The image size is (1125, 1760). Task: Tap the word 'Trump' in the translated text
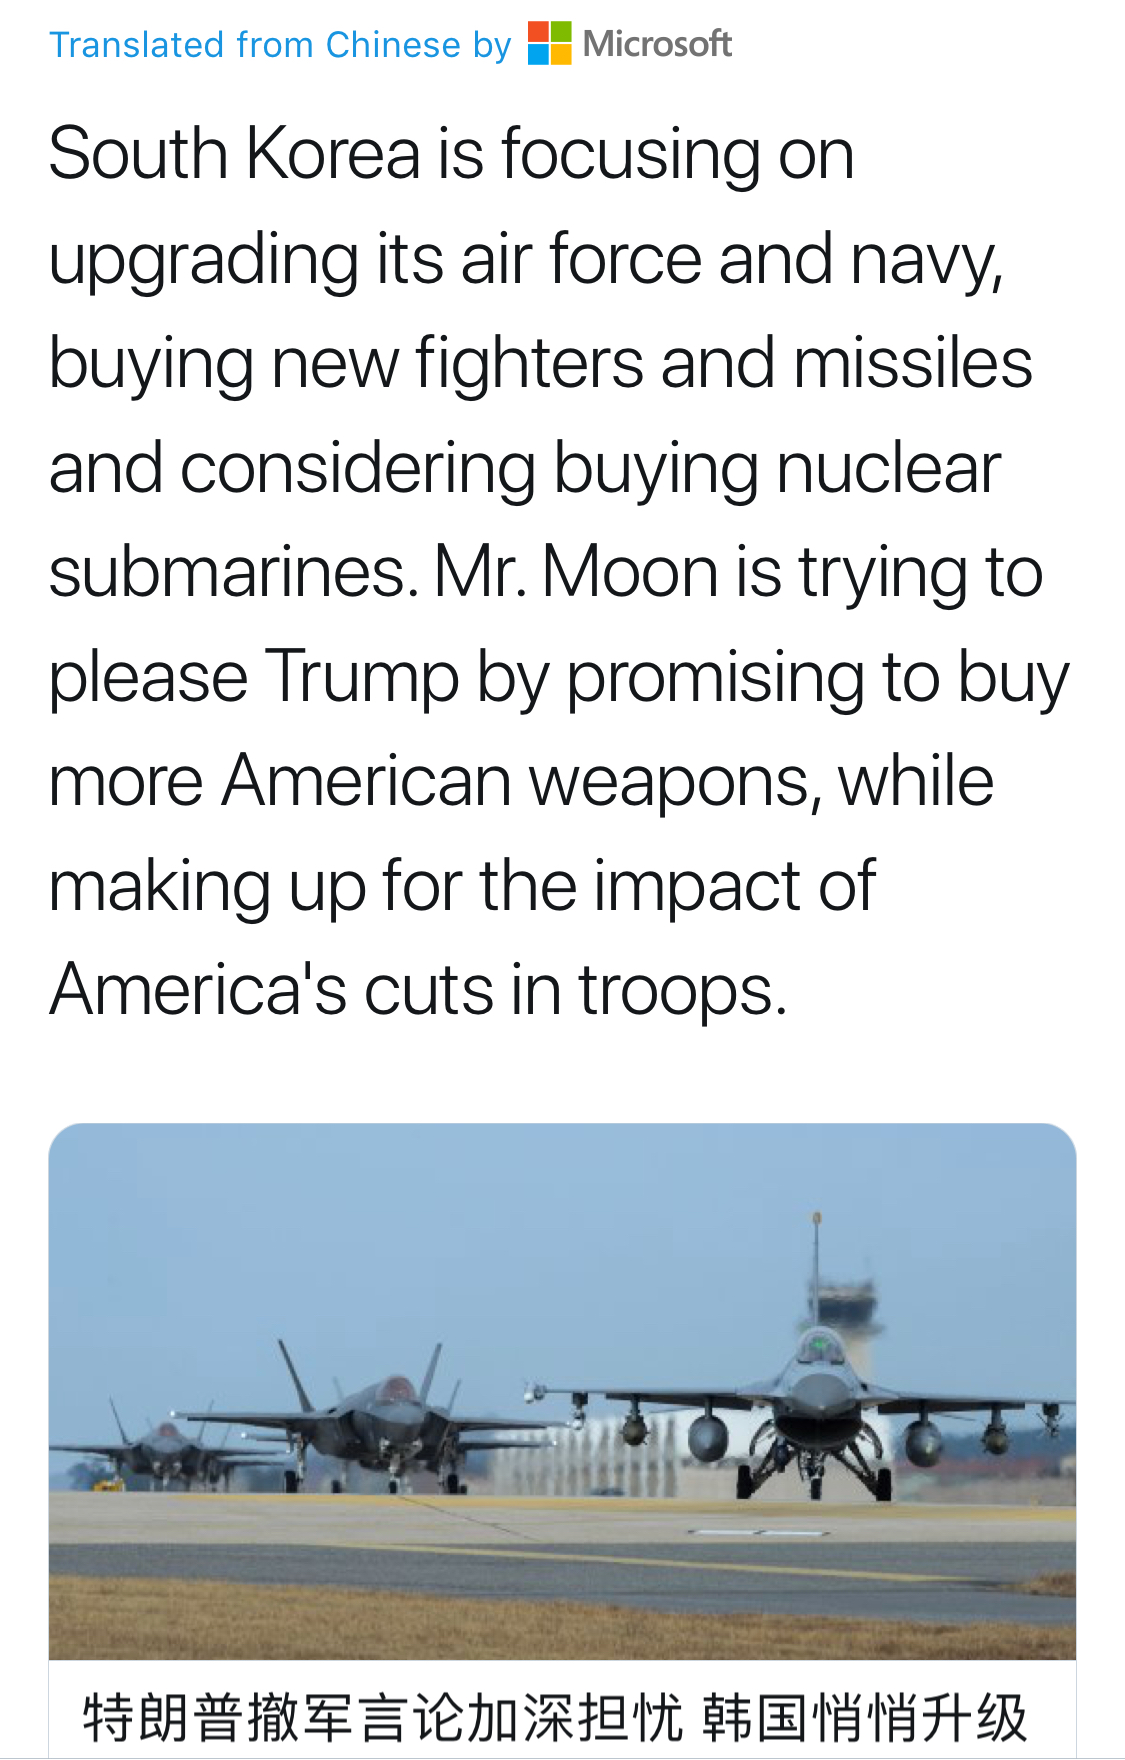361,677
